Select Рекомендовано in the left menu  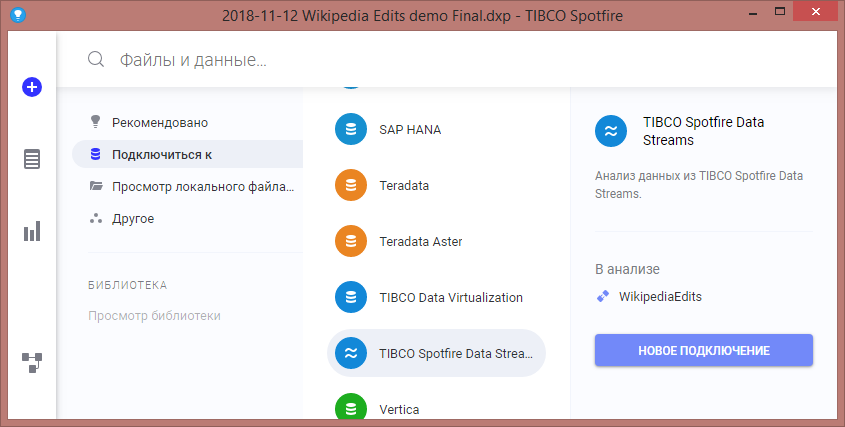160,122
